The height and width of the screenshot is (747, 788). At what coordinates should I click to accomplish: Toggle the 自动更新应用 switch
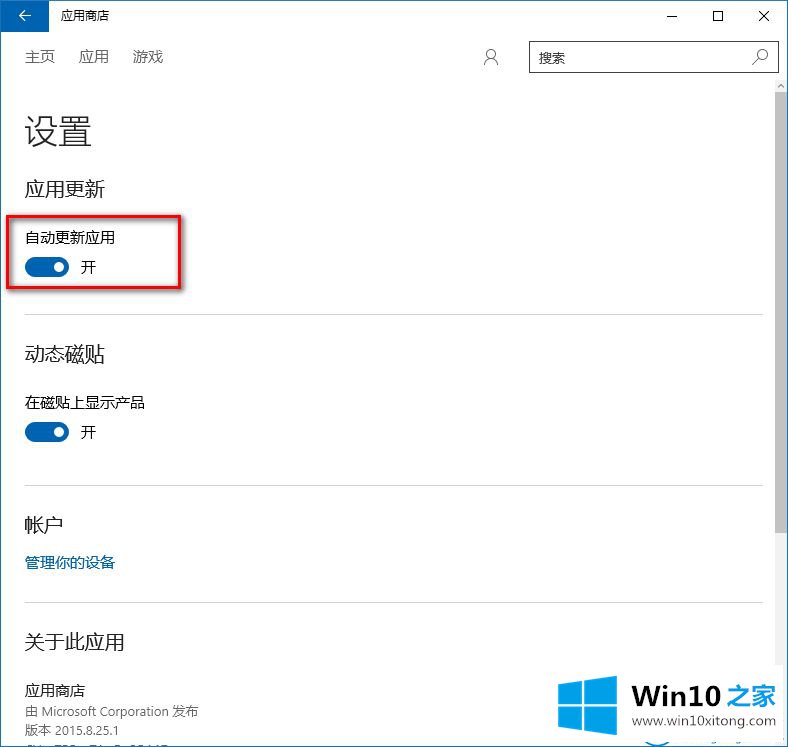coord(47,267)
